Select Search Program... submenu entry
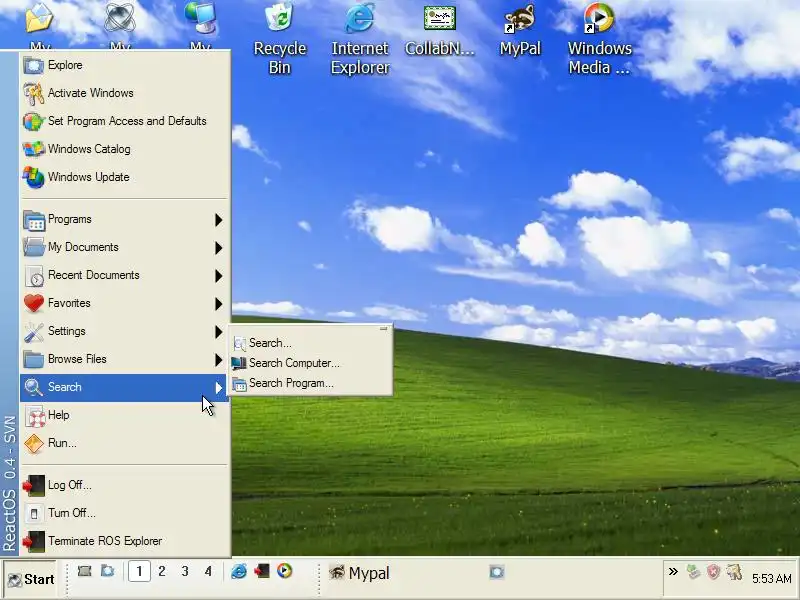The height and width of the screenshot is (600, 800). (311, 383)
